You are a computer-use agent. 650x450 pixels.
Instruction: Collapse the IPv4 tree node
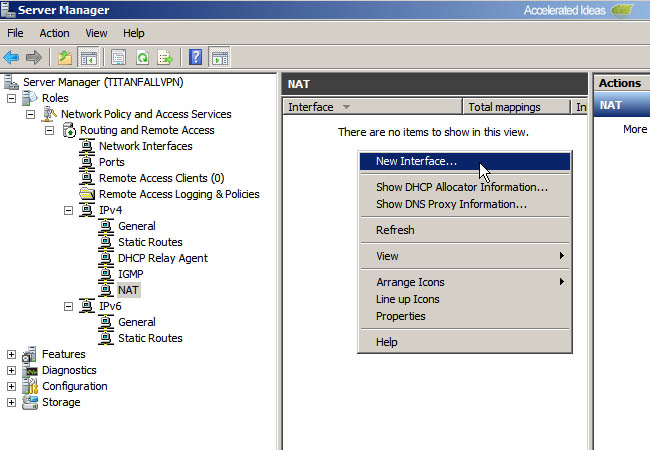(68, 210)
